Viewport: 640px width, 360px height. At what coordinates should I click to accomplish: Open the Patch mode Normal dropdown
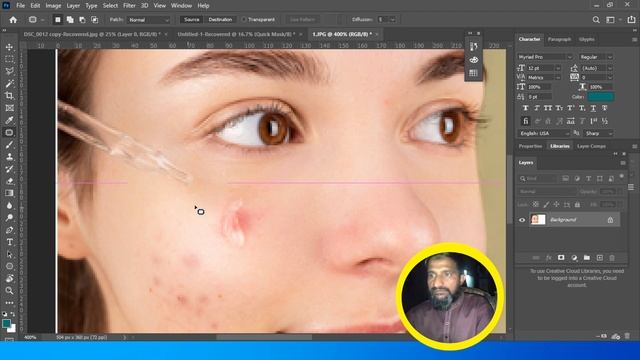149,20
